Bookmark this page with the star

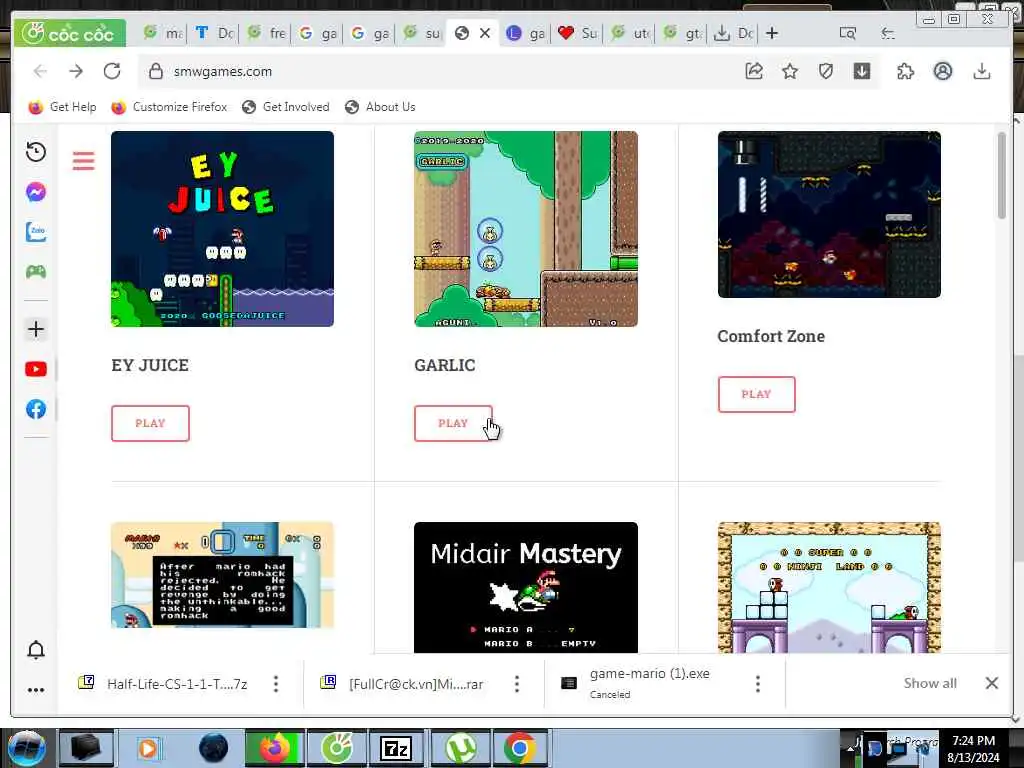(790, 71)
